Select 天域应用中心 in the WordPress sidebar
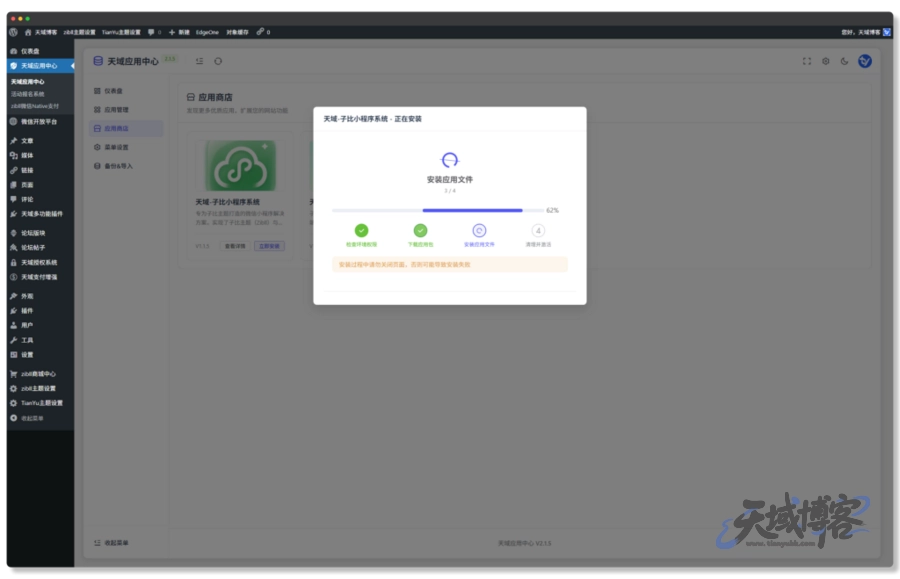 [40, 65]
